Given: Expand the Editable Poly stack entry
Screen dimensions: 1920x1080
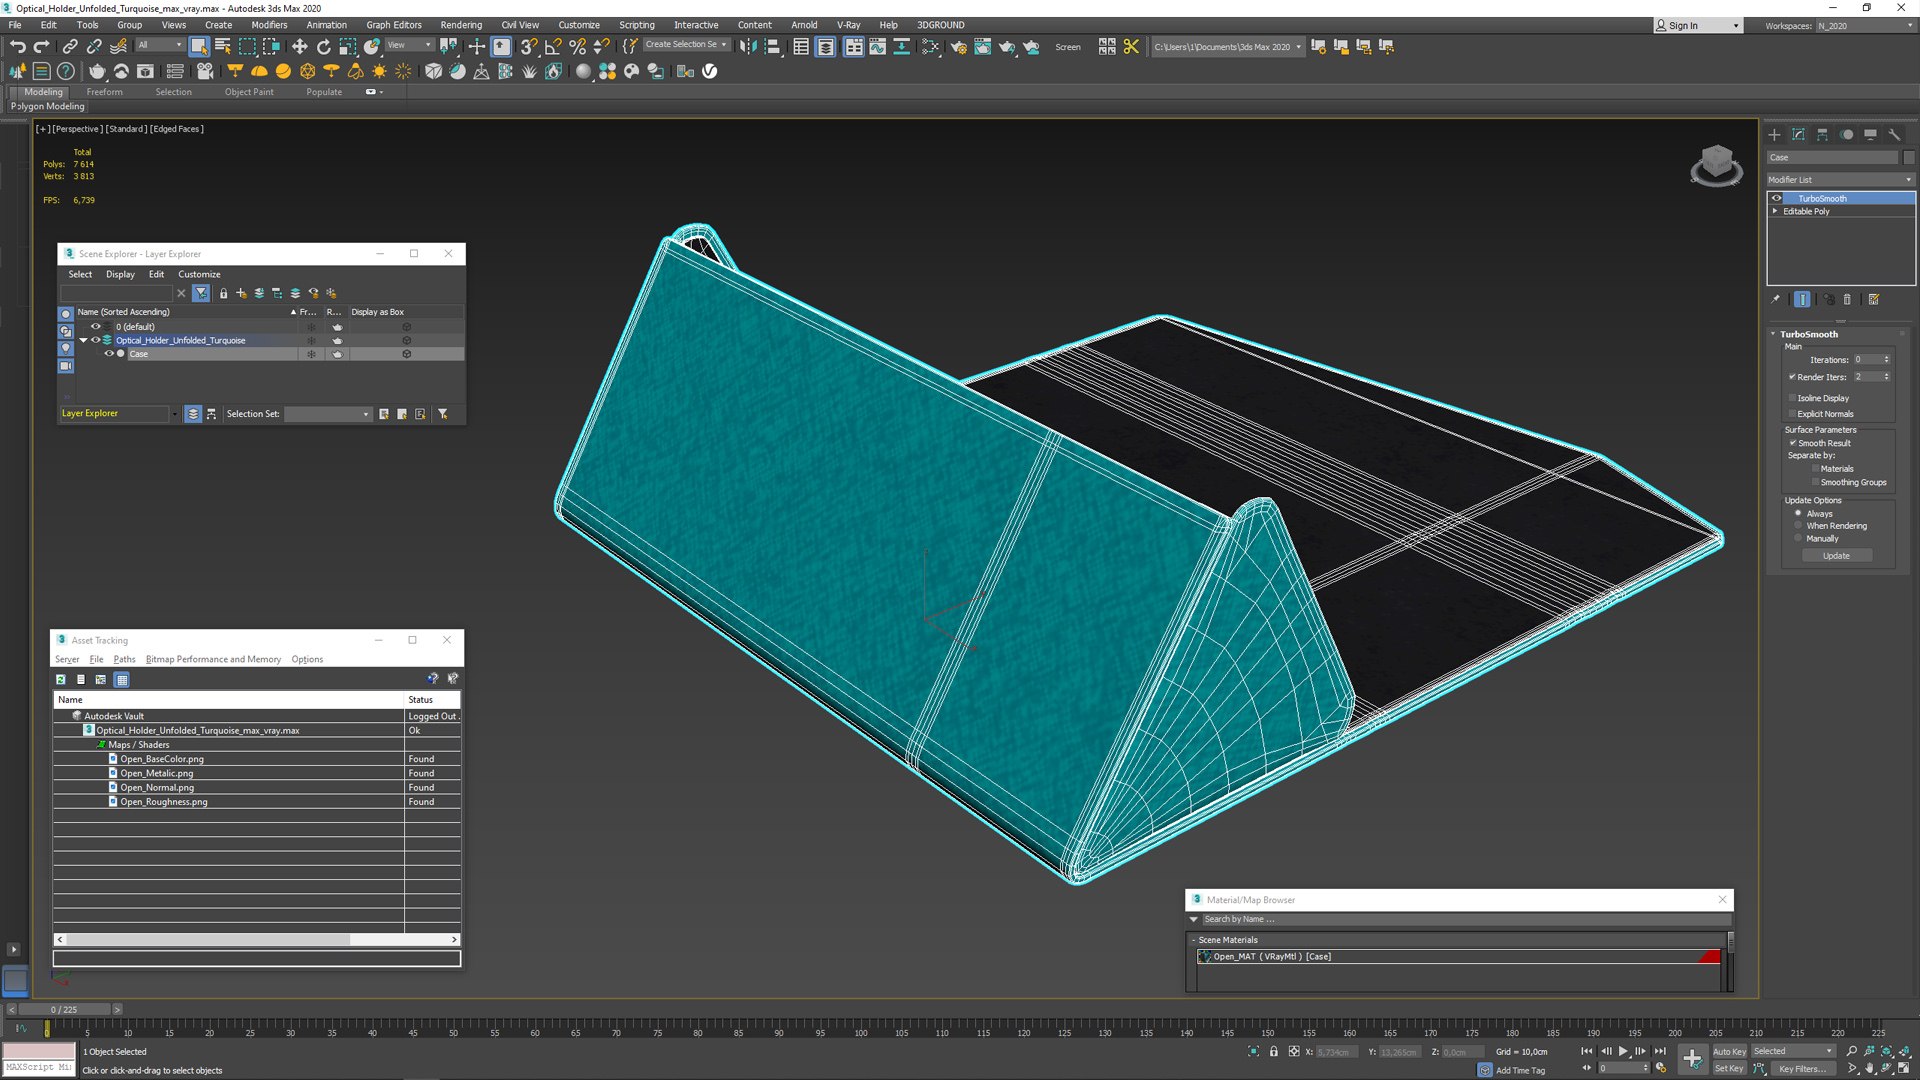Looking at the screenshot, I should coord(1775,211).
